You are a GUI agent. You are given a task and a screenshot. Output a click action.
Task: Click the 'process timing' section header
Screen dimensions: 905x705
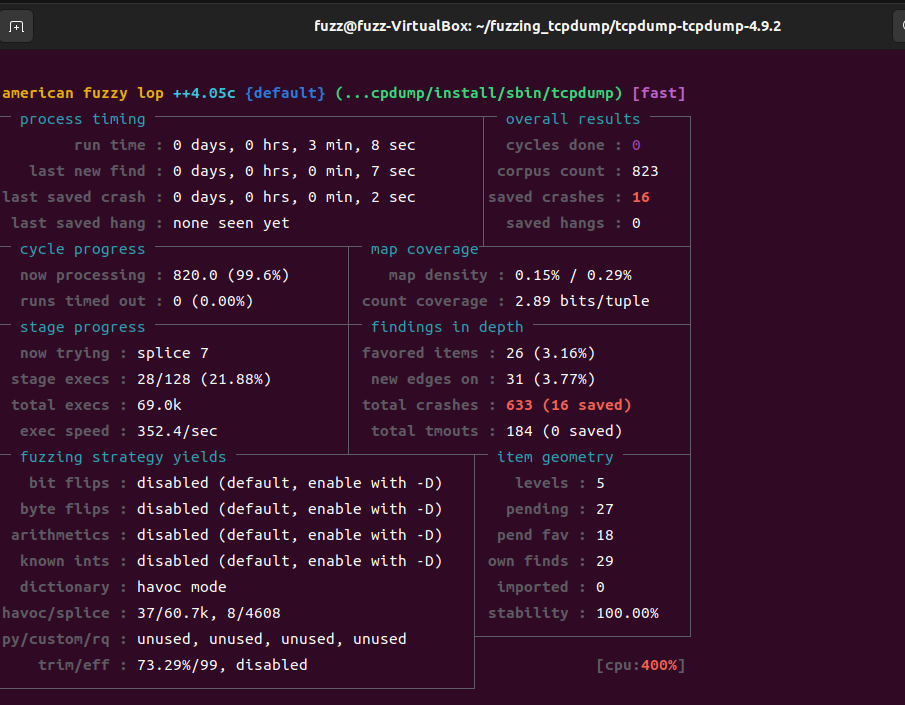point(83,119)
